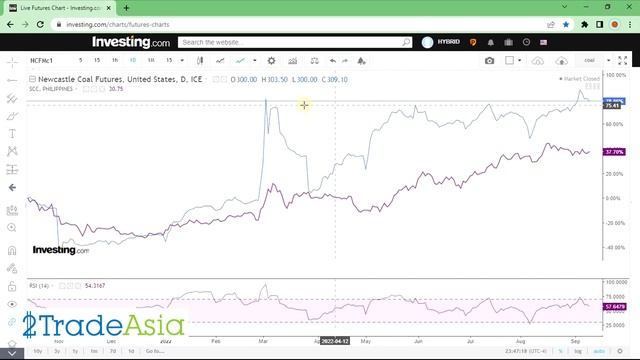Viewport: 640px width, 360px height.
Task: Toggle stay in drawing mode
Action: pyautogui.click(x=12, y=268)
